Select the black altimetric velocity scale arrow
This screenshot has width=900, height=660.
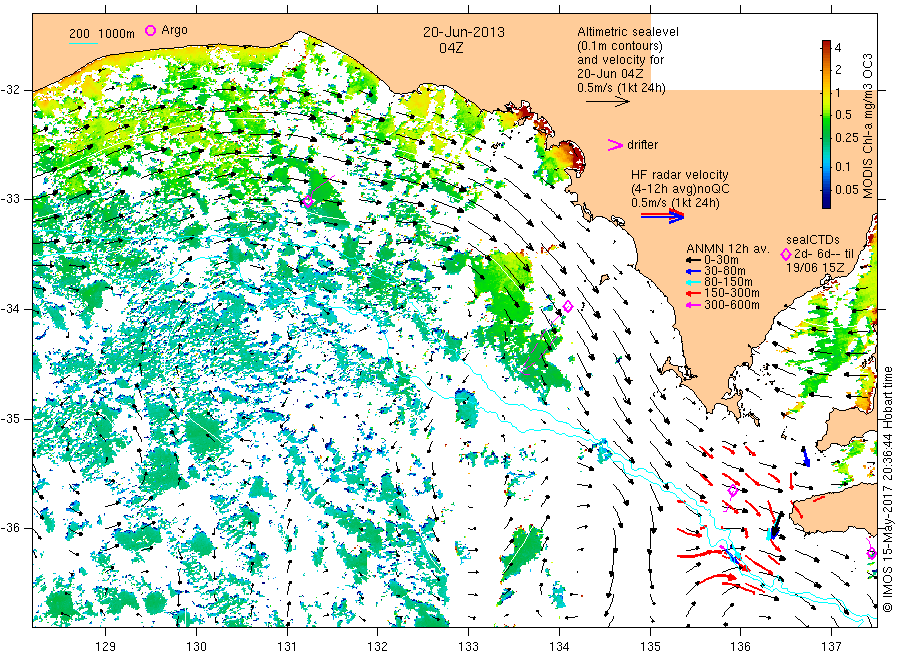coord(608,102)
